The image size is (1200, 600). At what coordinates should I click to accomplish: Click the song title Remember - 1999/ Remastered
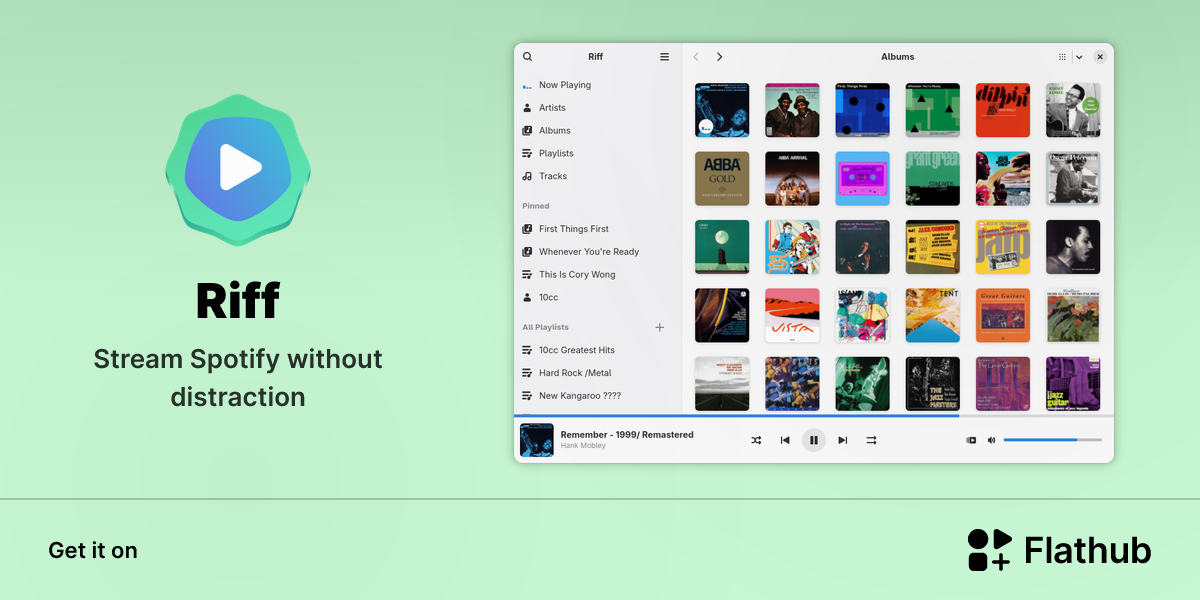click(627, 435)
